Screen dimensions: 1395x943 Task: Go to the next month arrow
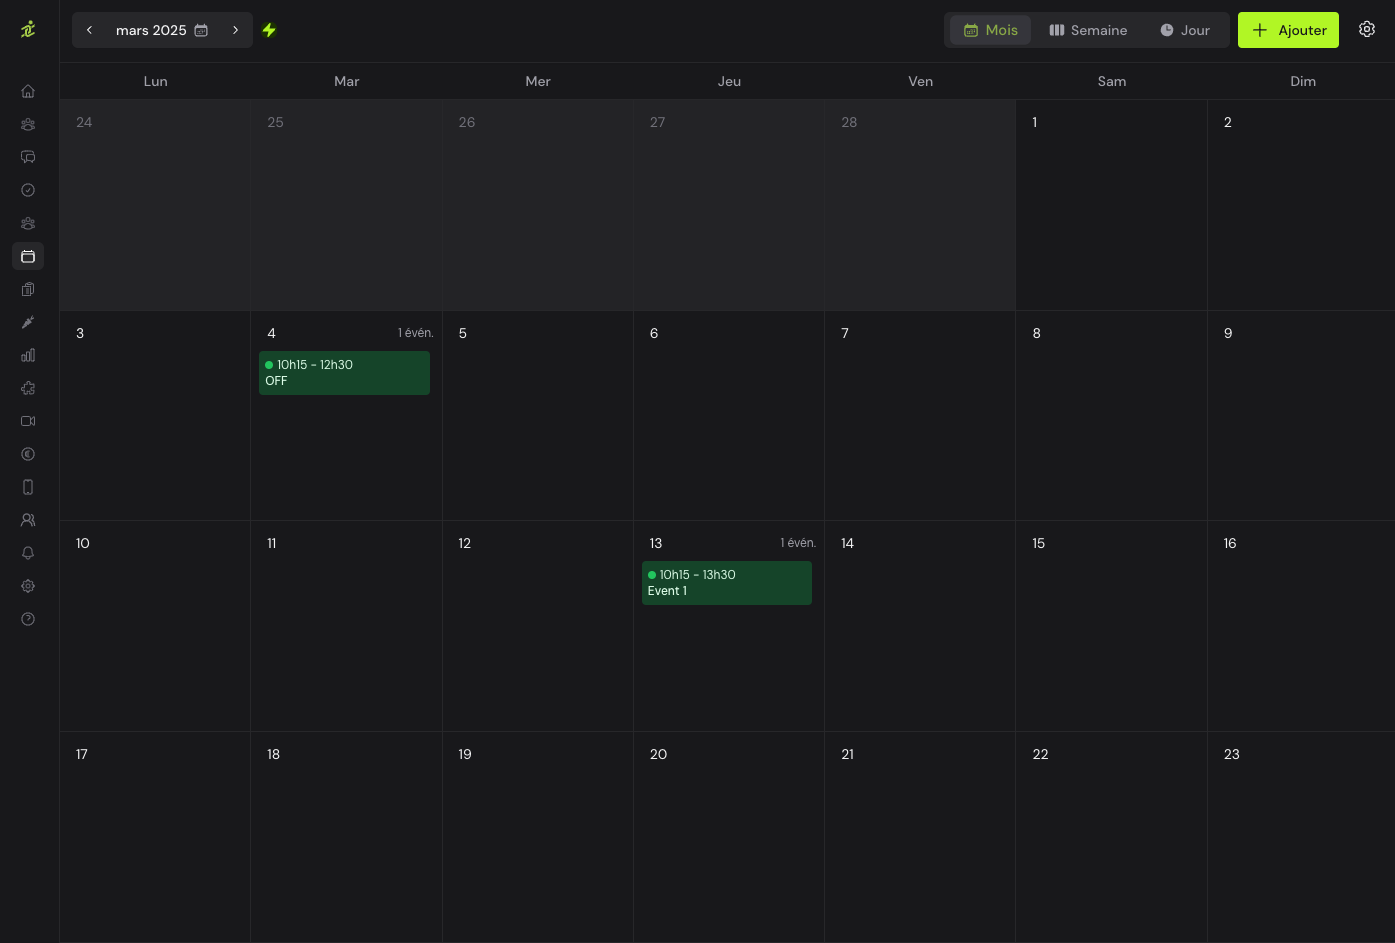pyautogui.click(x=235, y=30)
